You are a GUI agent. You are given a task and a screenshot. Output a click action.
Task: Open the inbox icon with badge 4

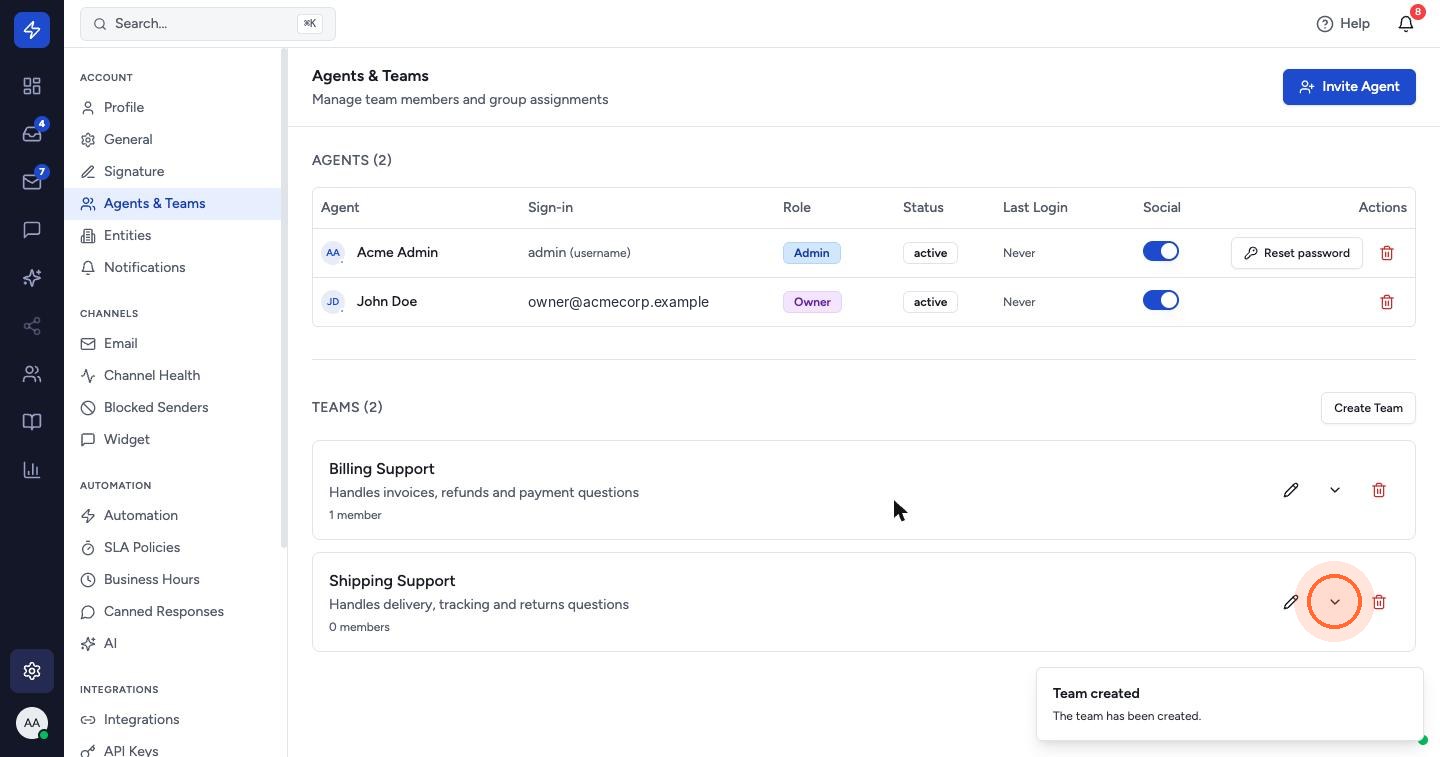[x=32, y=134]
